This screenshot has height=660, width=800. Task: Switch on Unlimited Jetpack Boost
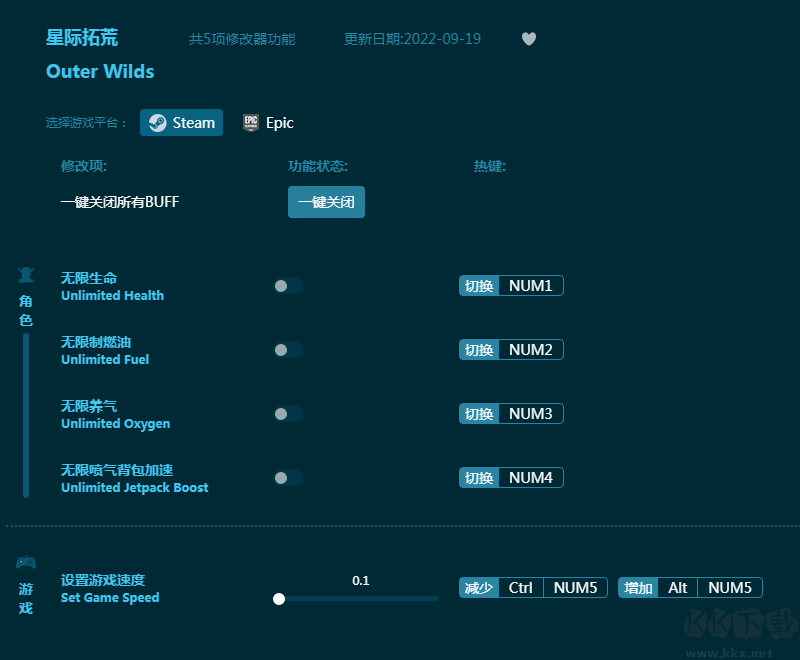pyautogui.click(x=288, y=478)
